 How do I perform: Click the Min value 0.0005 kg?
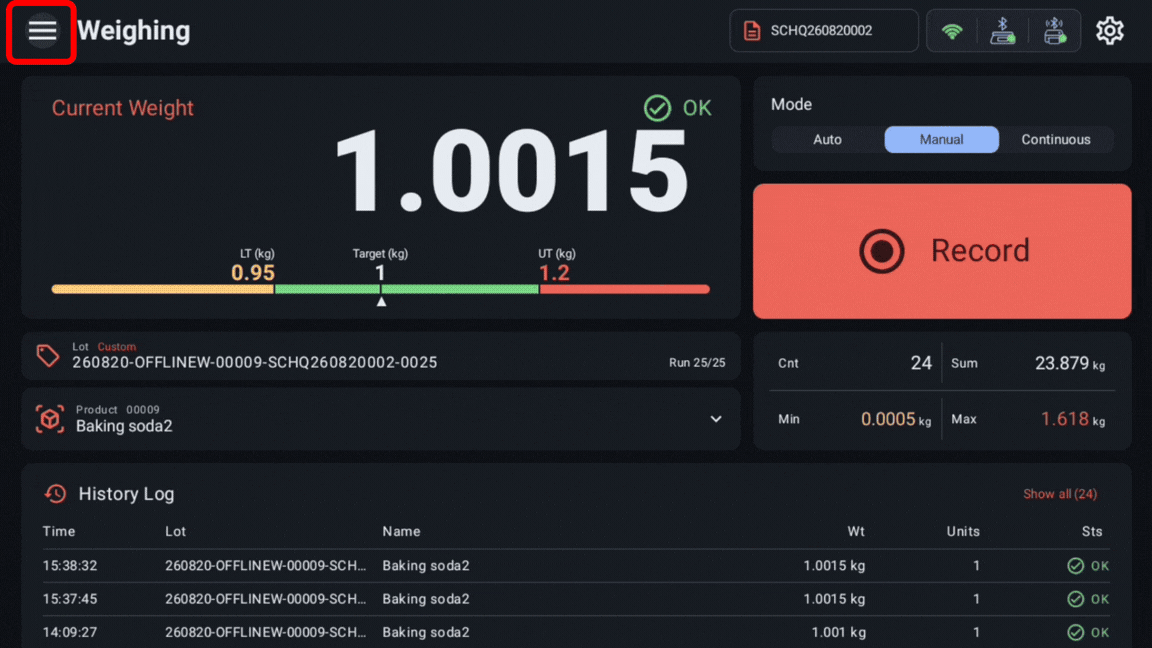point(896,420)
